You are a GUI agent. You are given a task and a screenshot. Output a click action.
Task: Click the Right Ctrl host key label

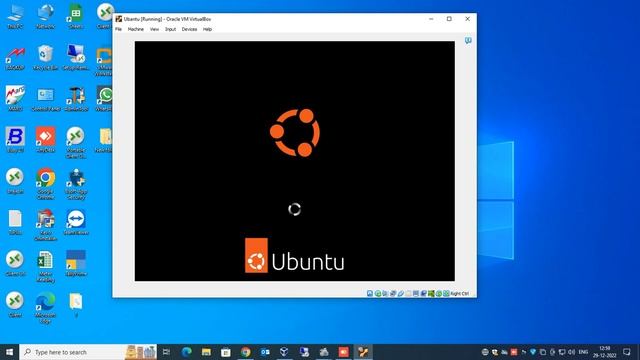tap(460, 293)
